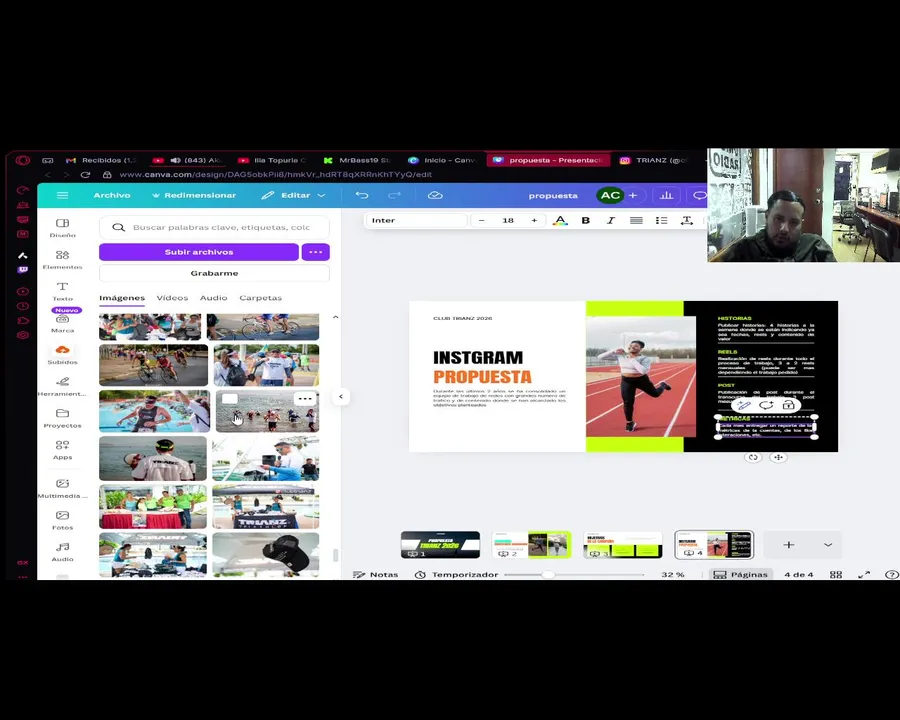Open the Apps sidebar panel
This screenshot has height=720, width=900.
tap(63, 450)
